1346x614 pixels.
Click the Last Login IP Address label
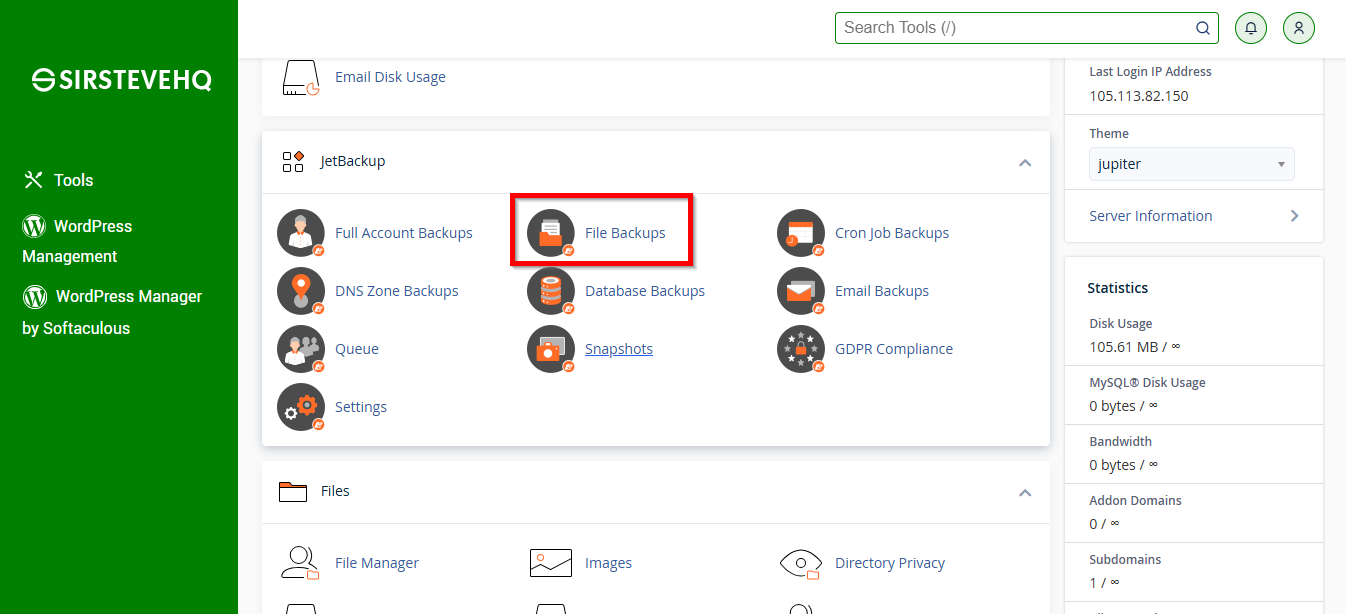[1150, 72]
